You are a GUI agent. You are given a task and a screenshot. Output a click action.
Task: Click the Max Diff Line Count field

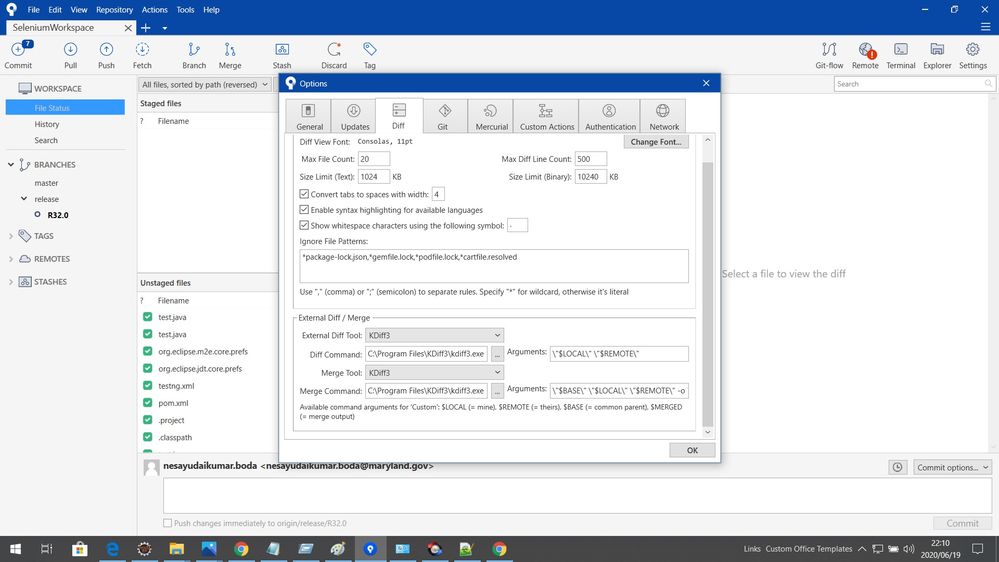point(591,159)
